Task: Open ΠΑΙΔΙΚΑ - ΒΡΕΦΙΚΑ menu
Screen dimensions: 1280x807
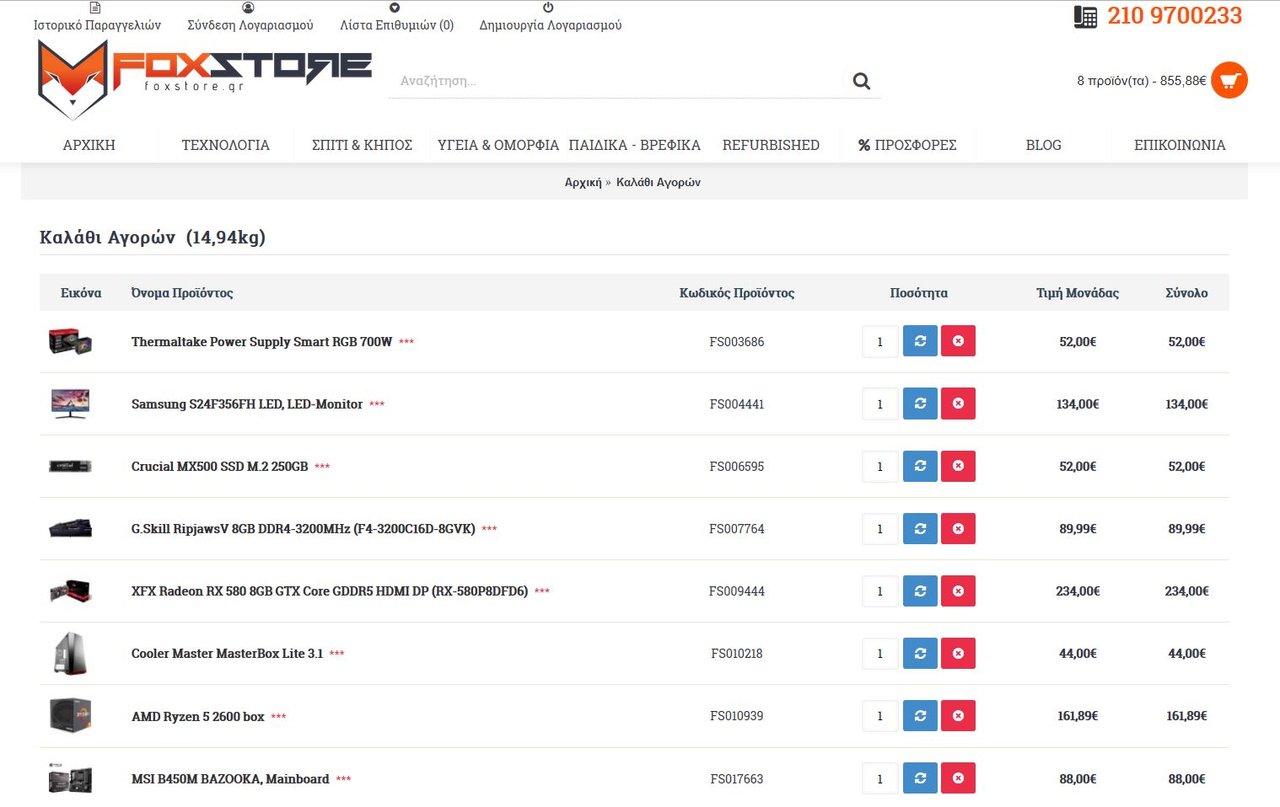Action: pos(634,145)
